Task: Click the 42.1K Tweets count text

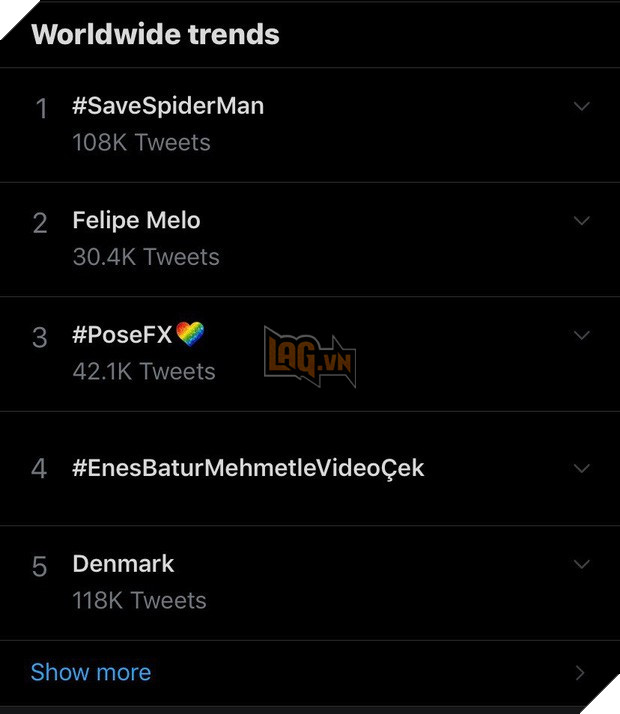Action: coord(144,372)
